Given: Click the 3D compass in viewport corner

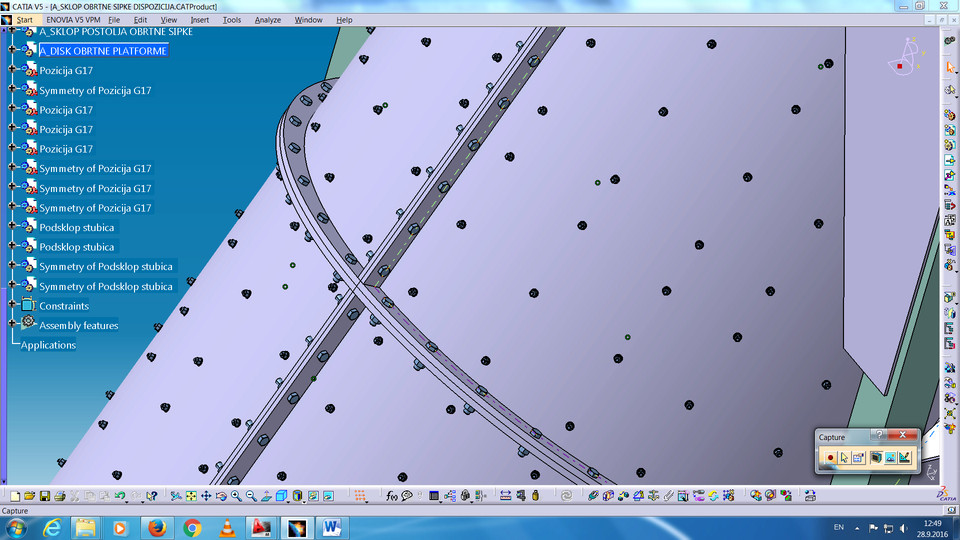Looking at the screenshot, I should 907,57.
